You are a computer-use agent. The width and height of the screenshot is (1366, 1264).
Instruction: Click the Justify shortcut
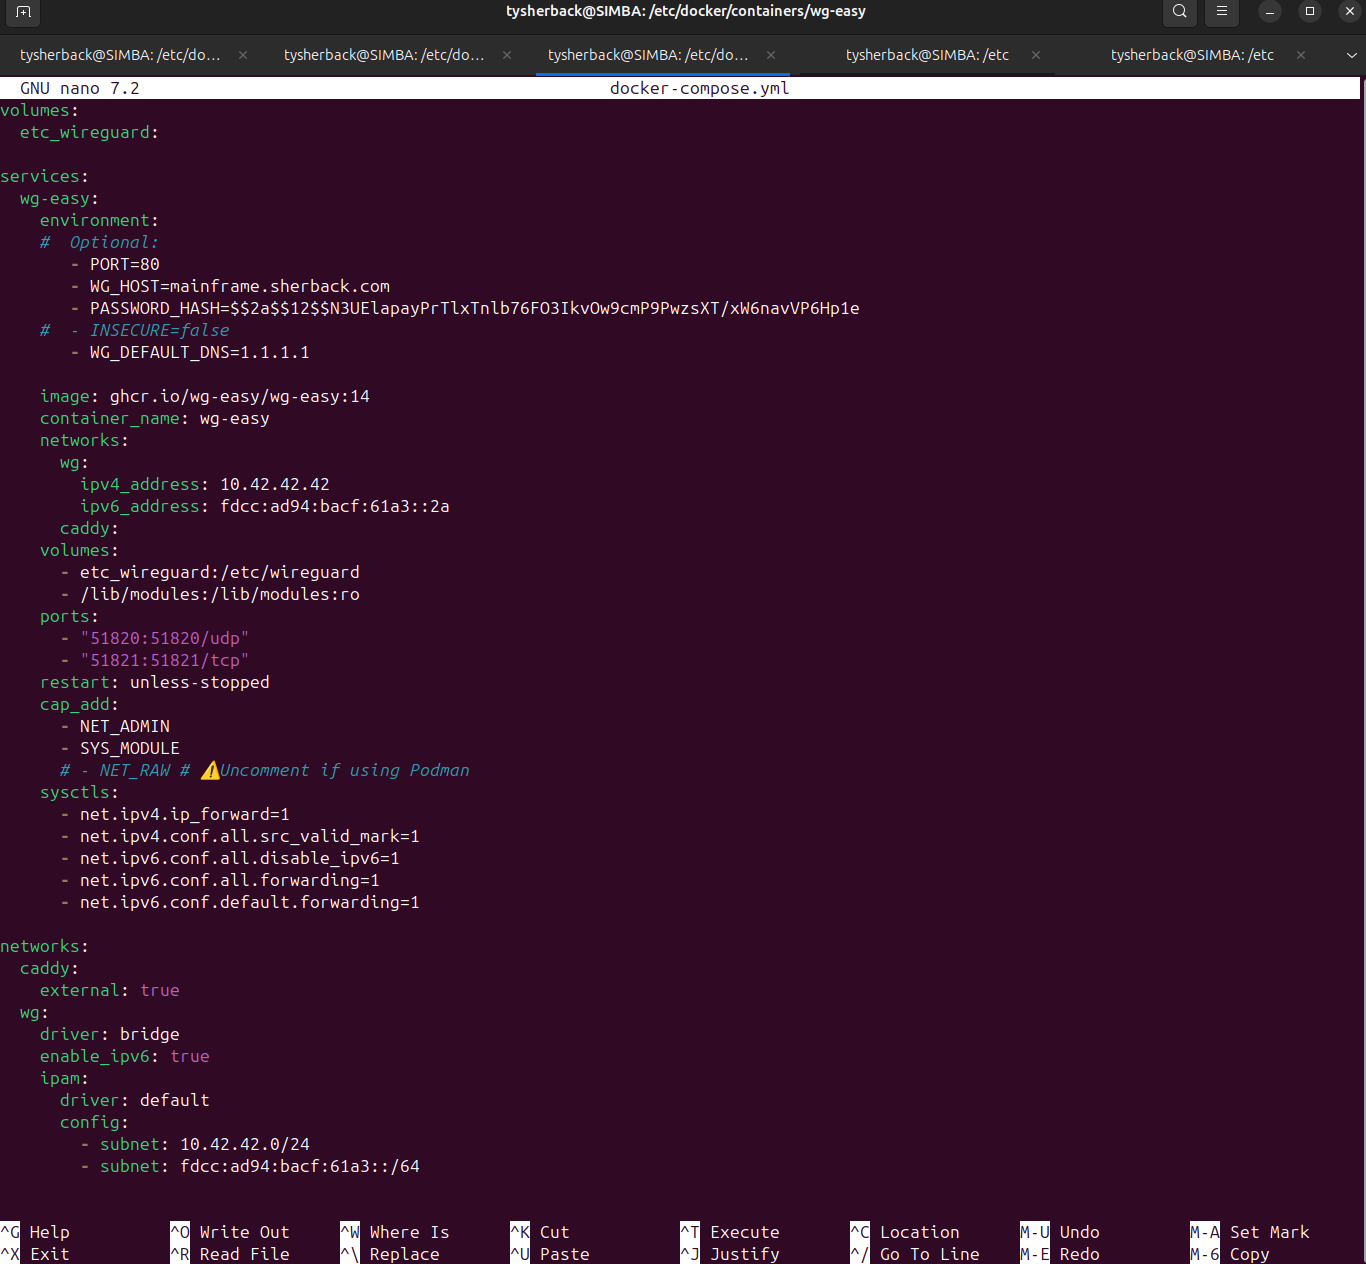click(730, 1254)
